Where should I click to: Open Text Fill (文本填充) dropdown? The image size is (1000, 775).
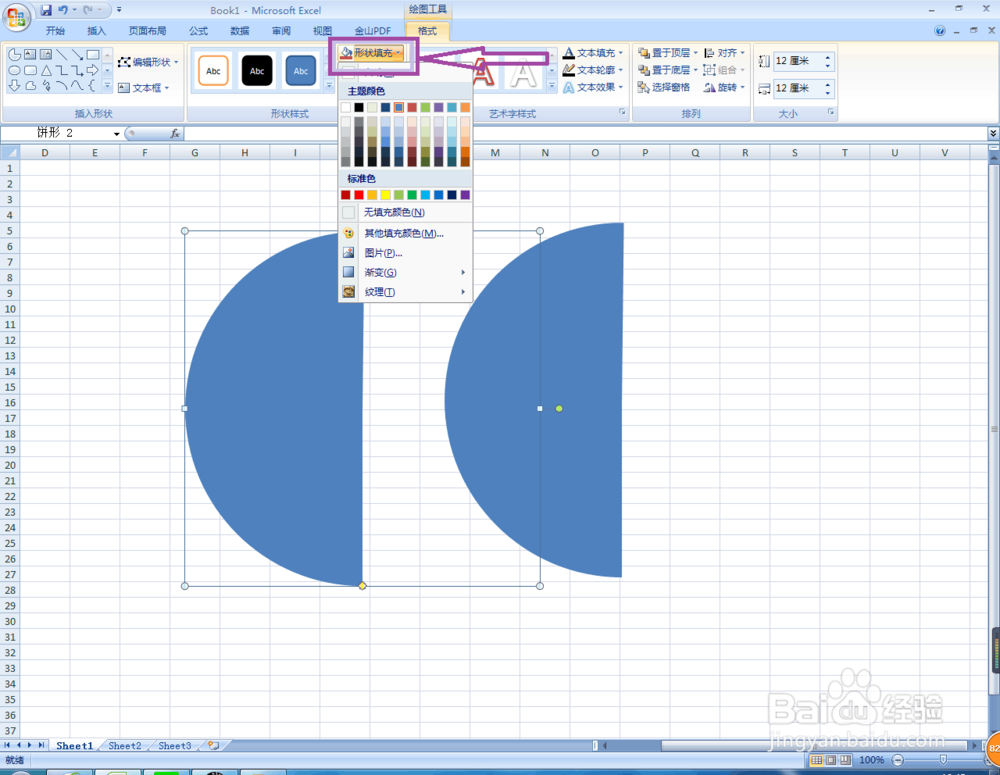[593, 53]
